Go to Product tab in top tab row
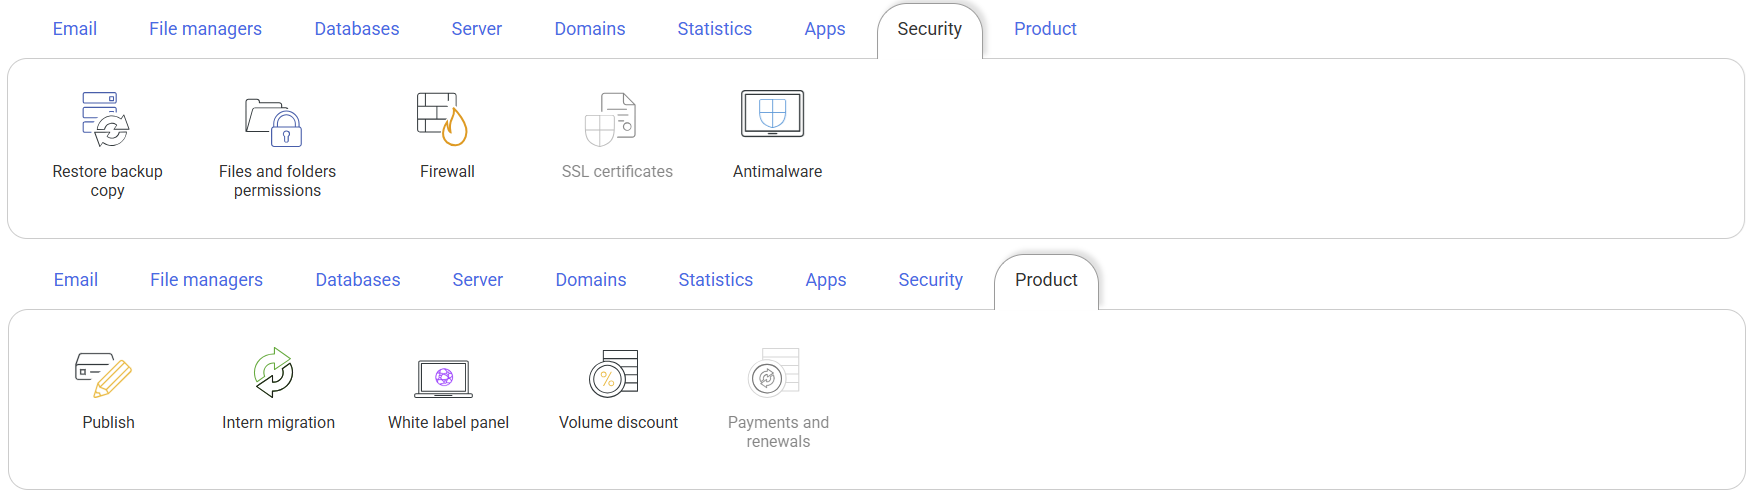This screenshot has width=1752, height=494. point(1045,29)
